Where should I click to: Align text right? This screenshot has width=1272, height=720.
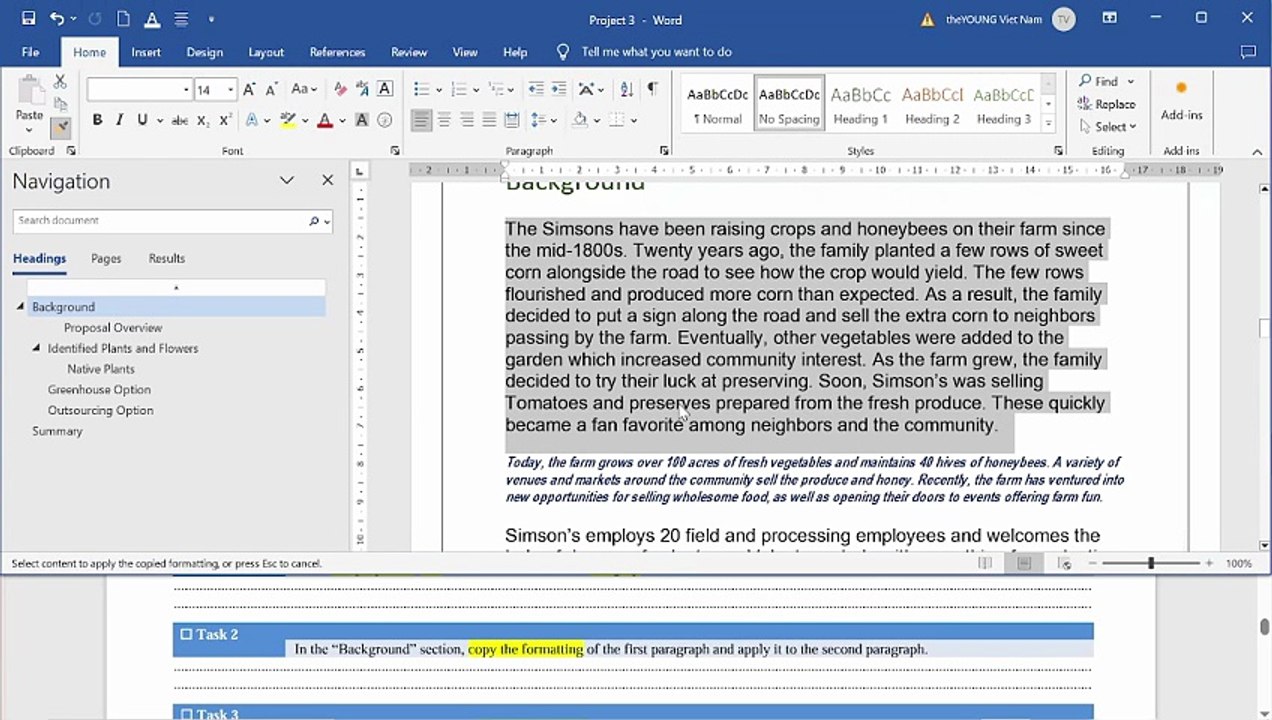(466, 120)
